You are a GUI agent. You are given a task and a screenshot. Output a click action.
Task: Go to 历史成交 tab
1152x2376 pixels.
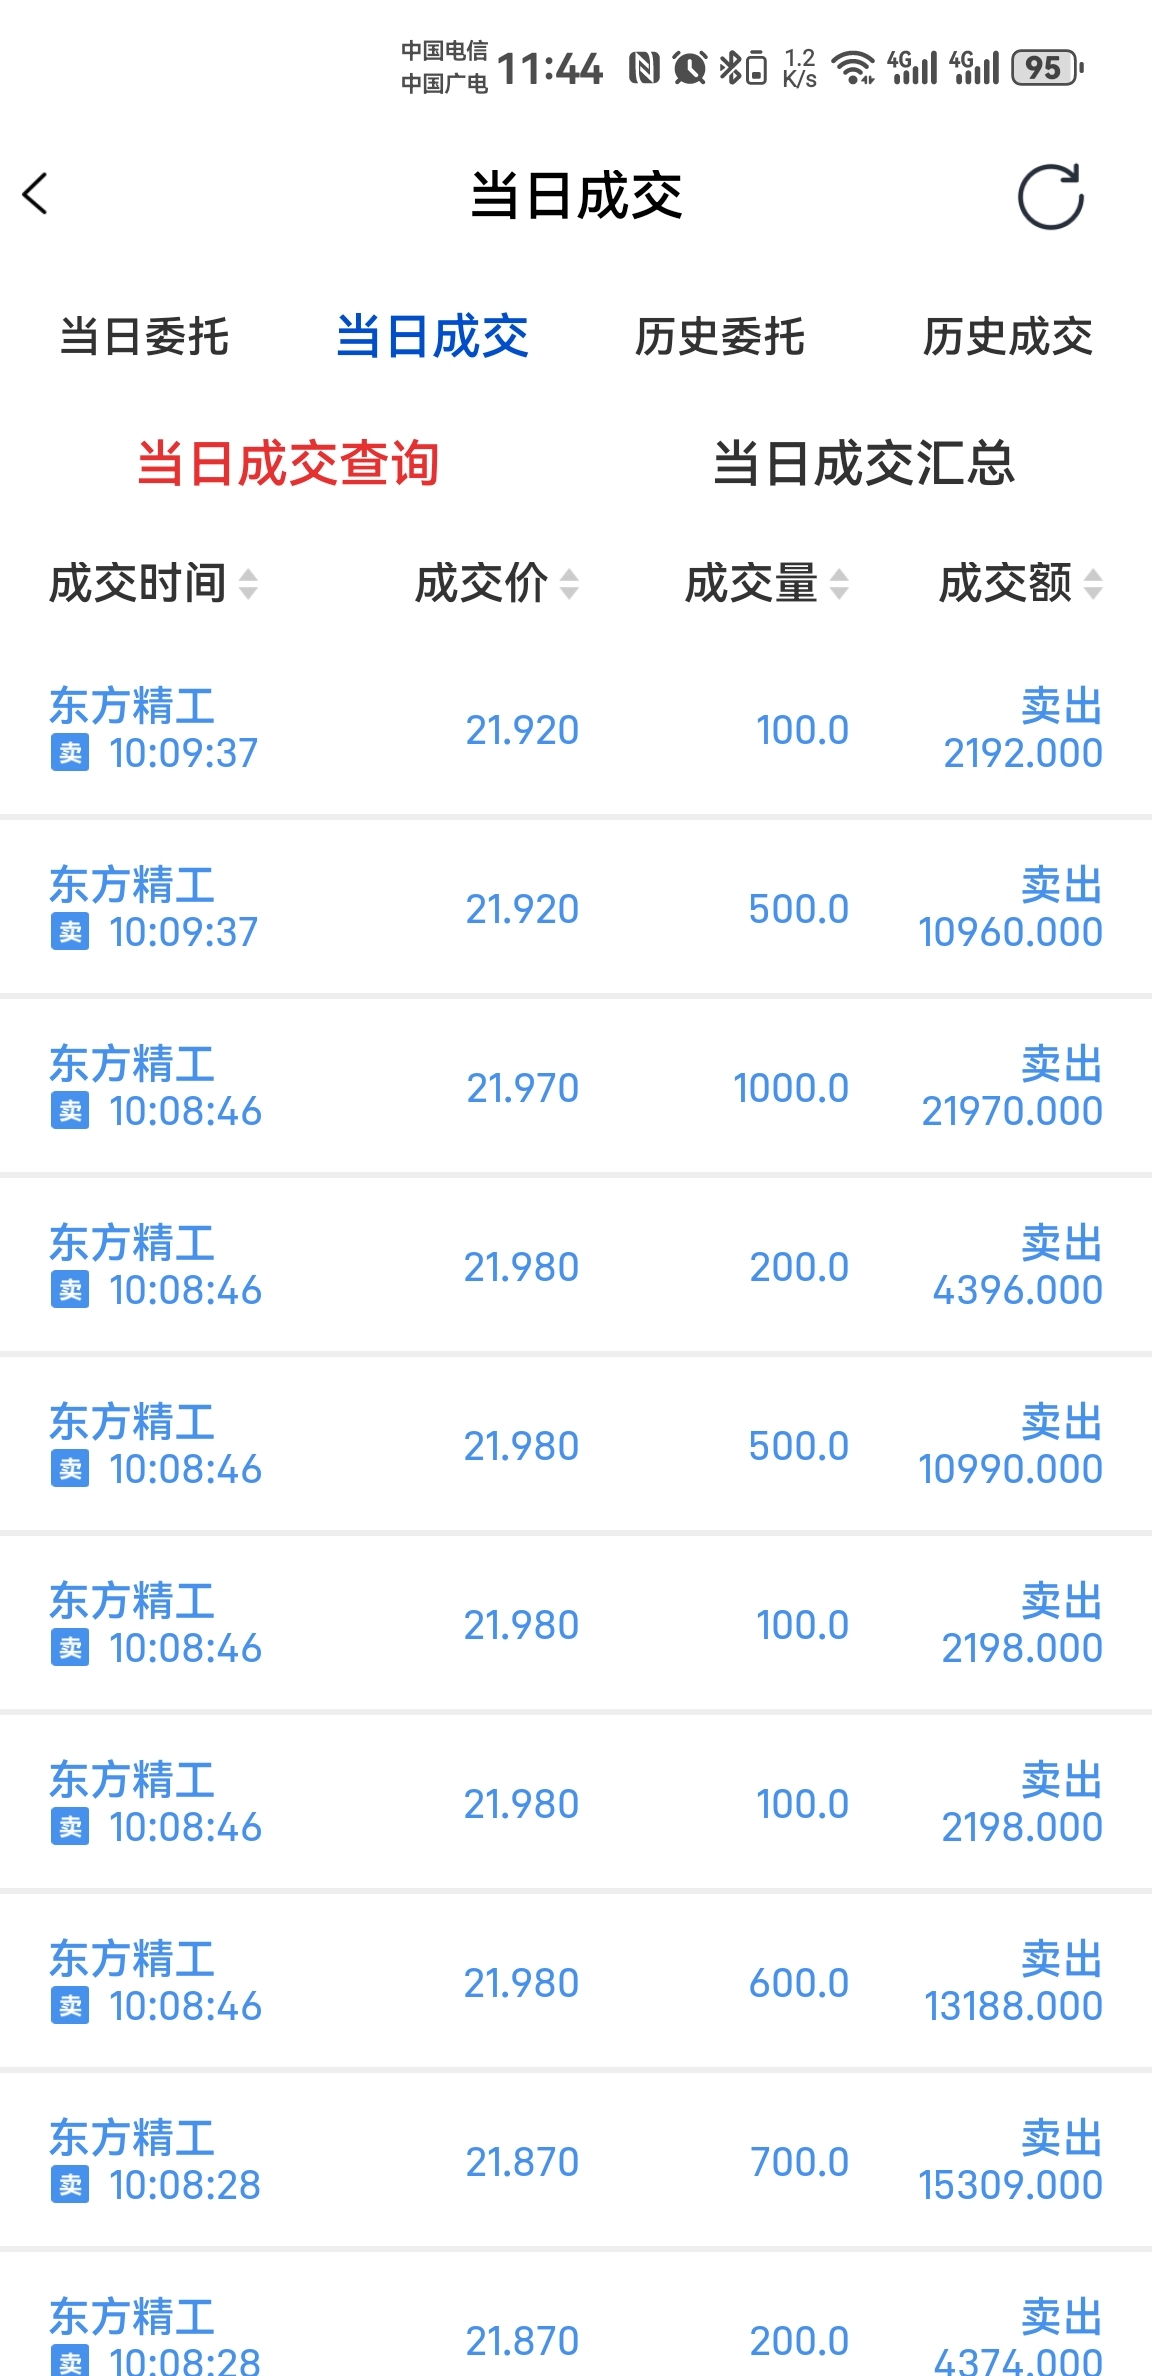[x=1007, y=336]
